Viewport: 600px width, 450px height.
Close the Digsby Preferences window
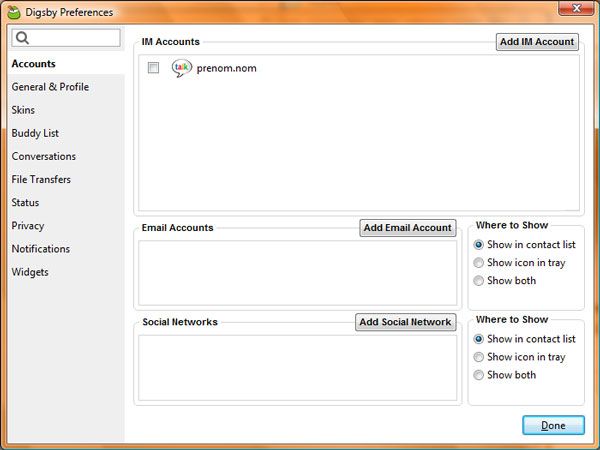(576, 8)
